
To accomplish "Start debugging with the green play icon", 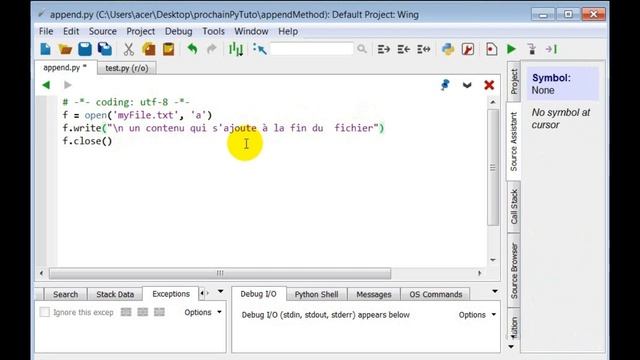I will 511,49.
